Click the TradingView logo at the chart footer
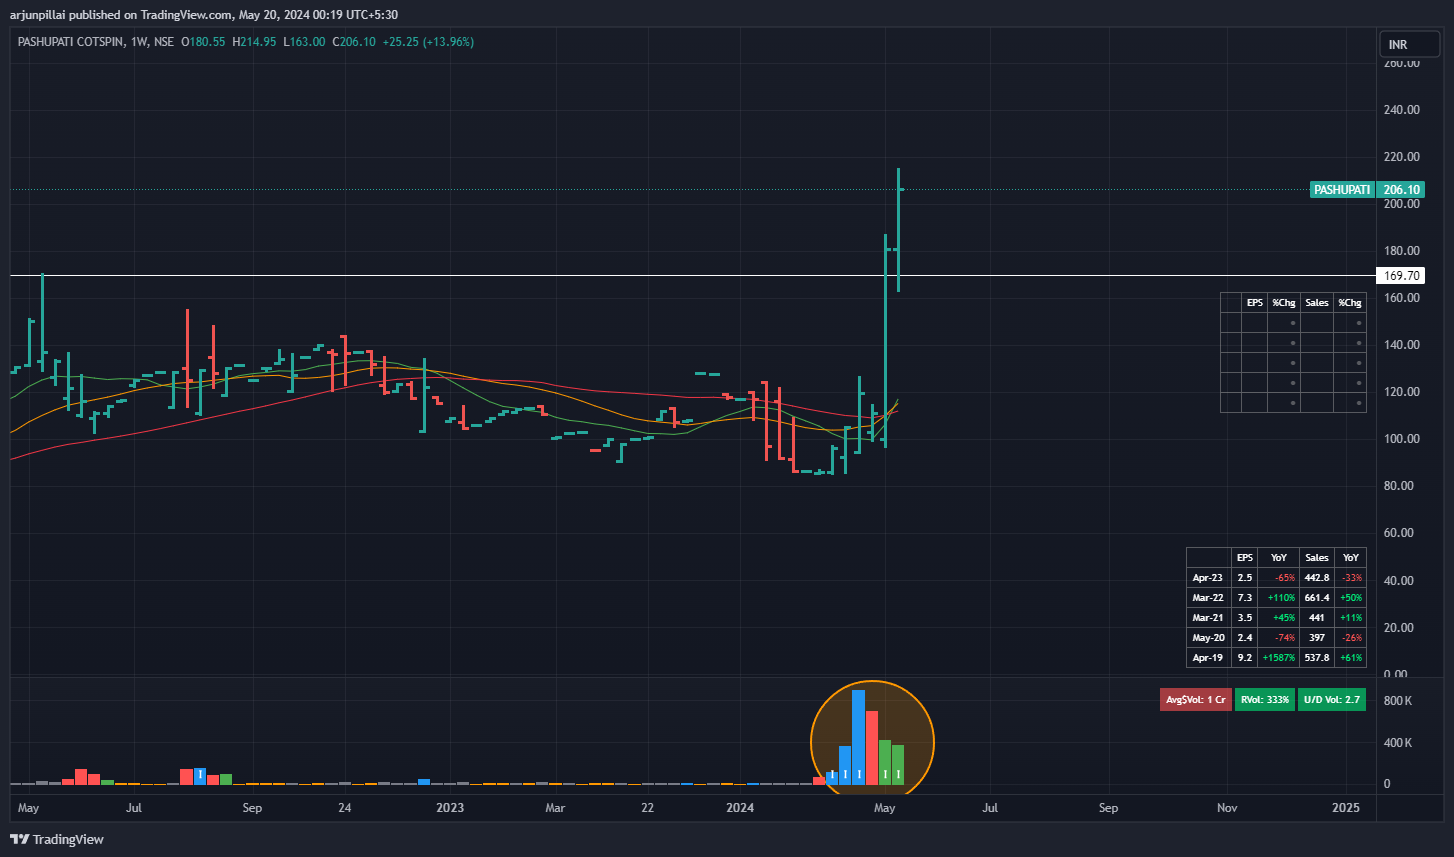This screenshot has width=1454, height=857. coord(57,839)
